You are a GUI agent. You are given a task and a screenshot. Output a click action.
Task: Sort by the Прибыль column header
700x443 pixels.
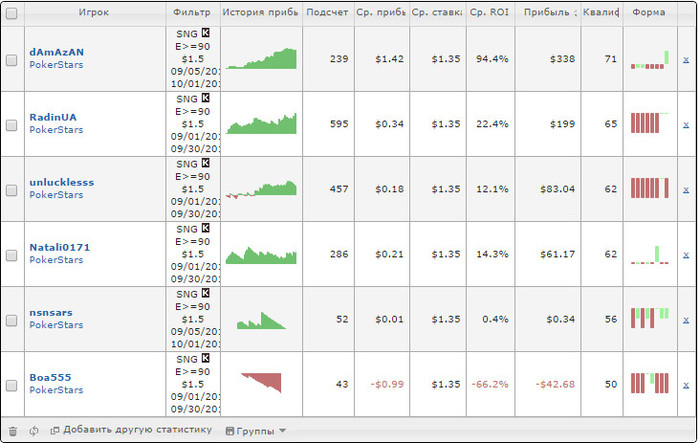pyautogui.click(x=550, y=14)
